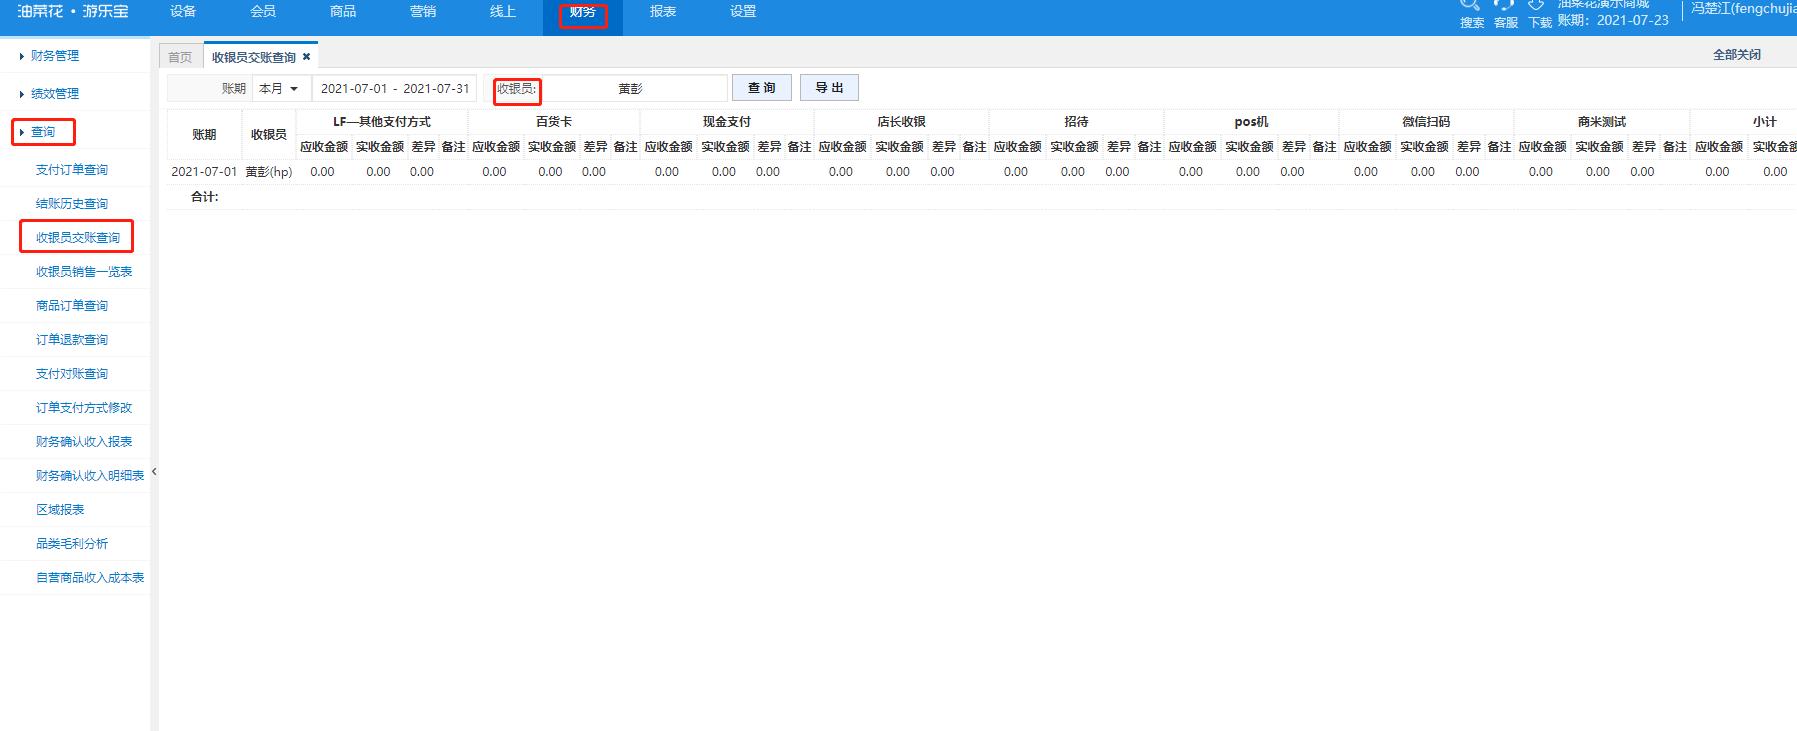1797x731 pixels.
Task: Switch to the 首页 tab
Action: [x=180, y=57]
